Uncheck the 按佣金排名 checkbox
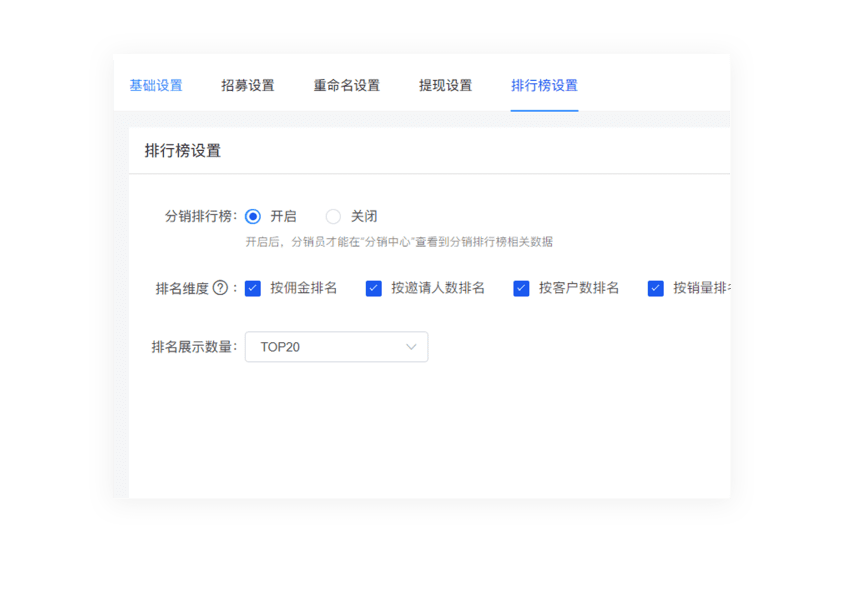Image resolution: width=850 pixels, height=600 pixels. [x=253, y=288]
